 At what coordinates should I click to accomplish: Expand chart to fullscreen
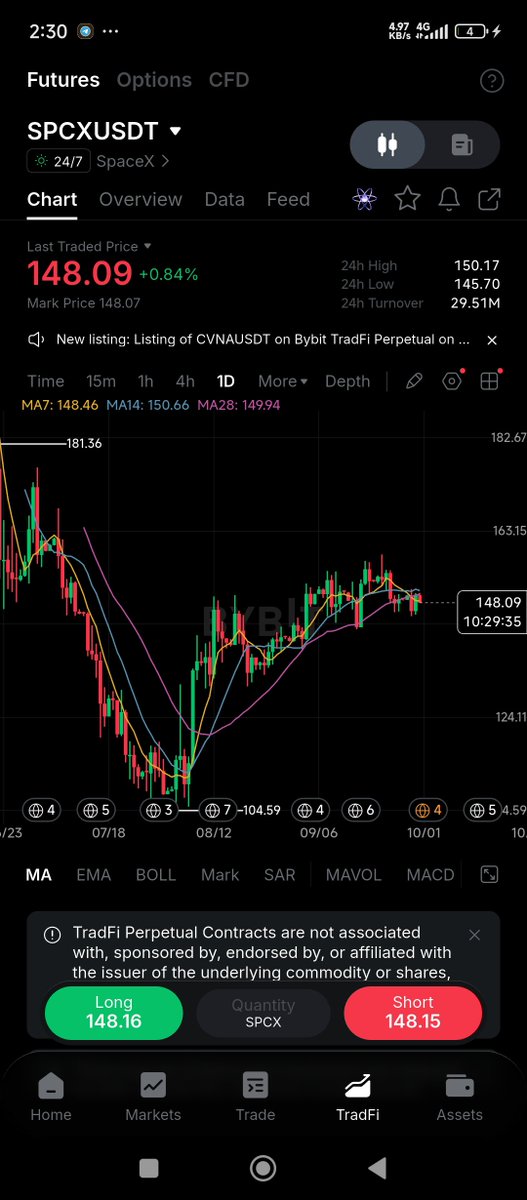(x=489, y=874)
